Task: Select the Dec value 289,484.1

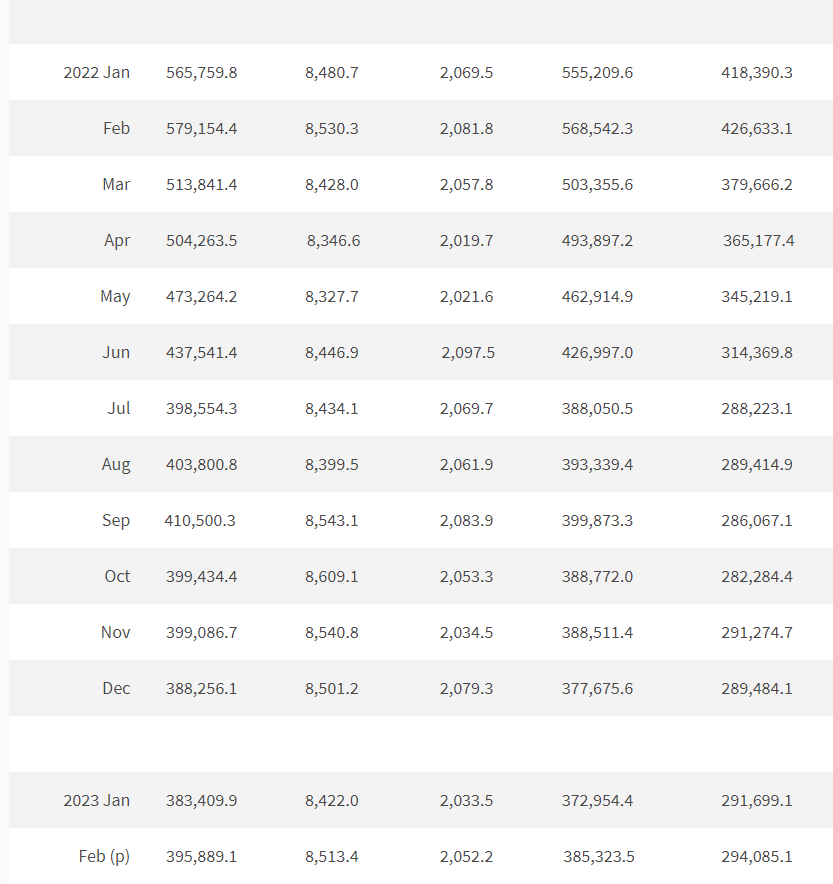Action: [756, 688]
